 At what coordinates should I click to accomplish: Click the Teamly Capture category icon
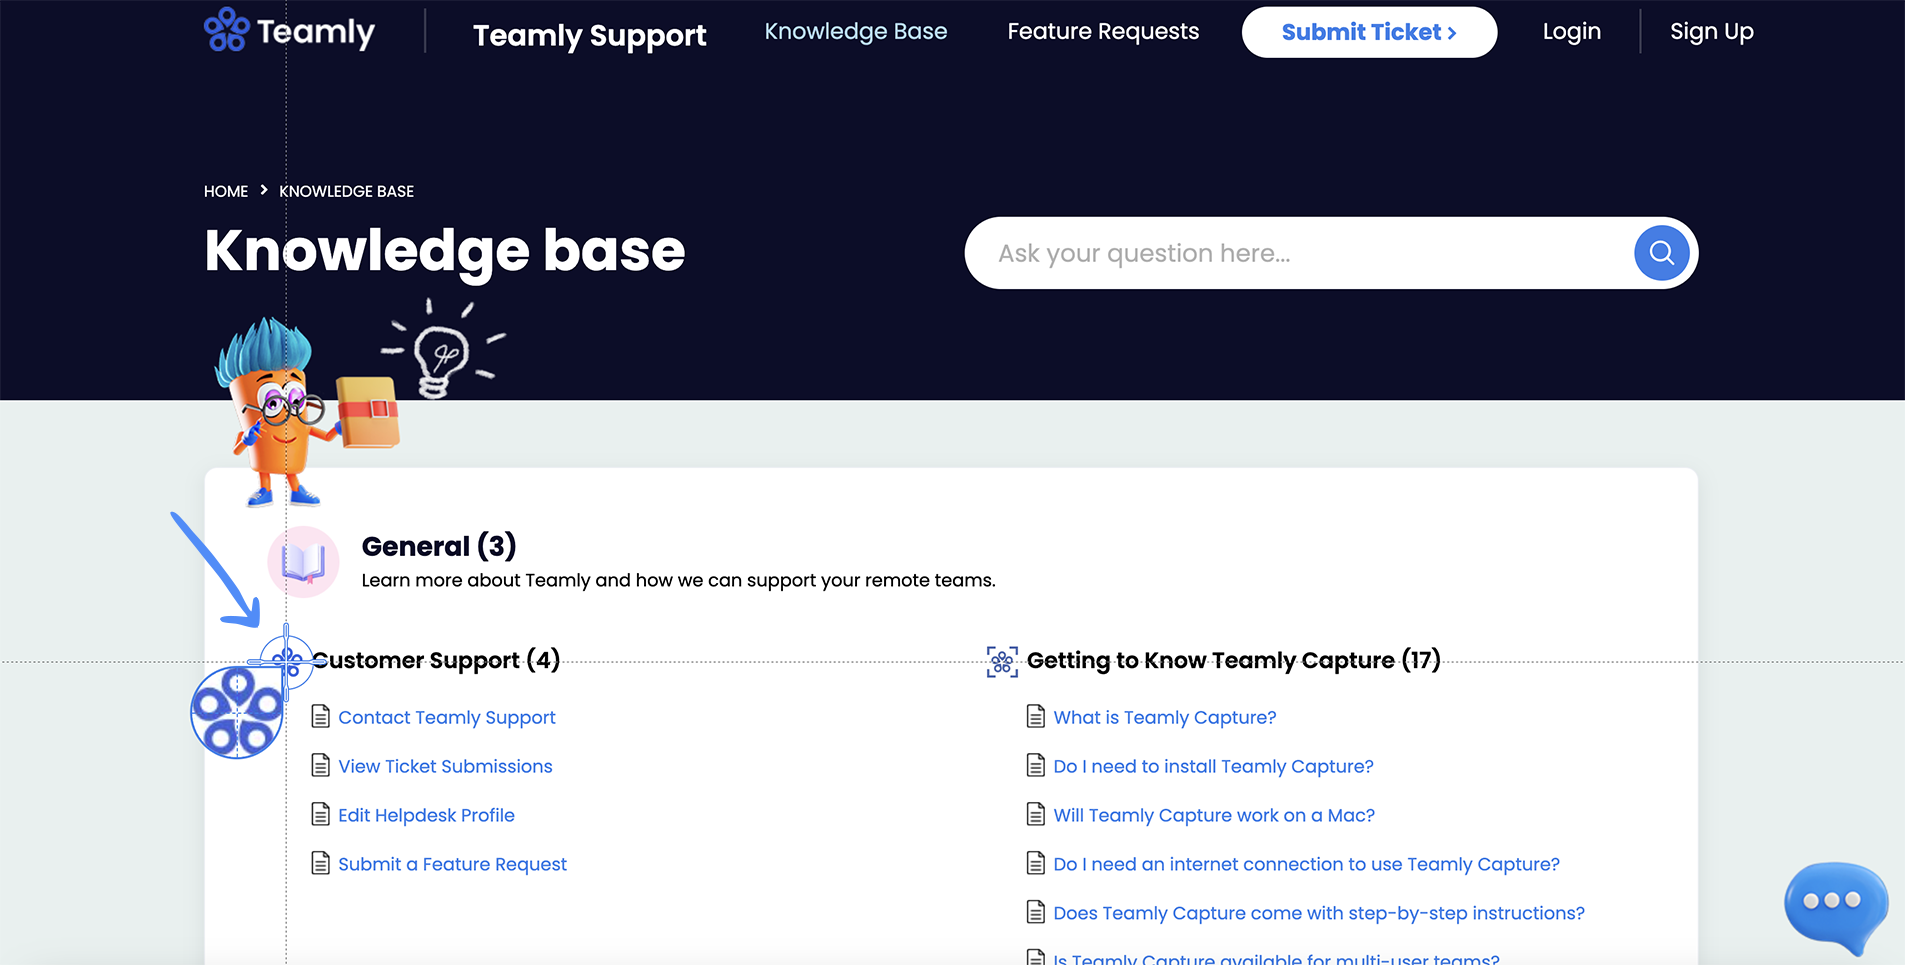[x=1002, y=661]
